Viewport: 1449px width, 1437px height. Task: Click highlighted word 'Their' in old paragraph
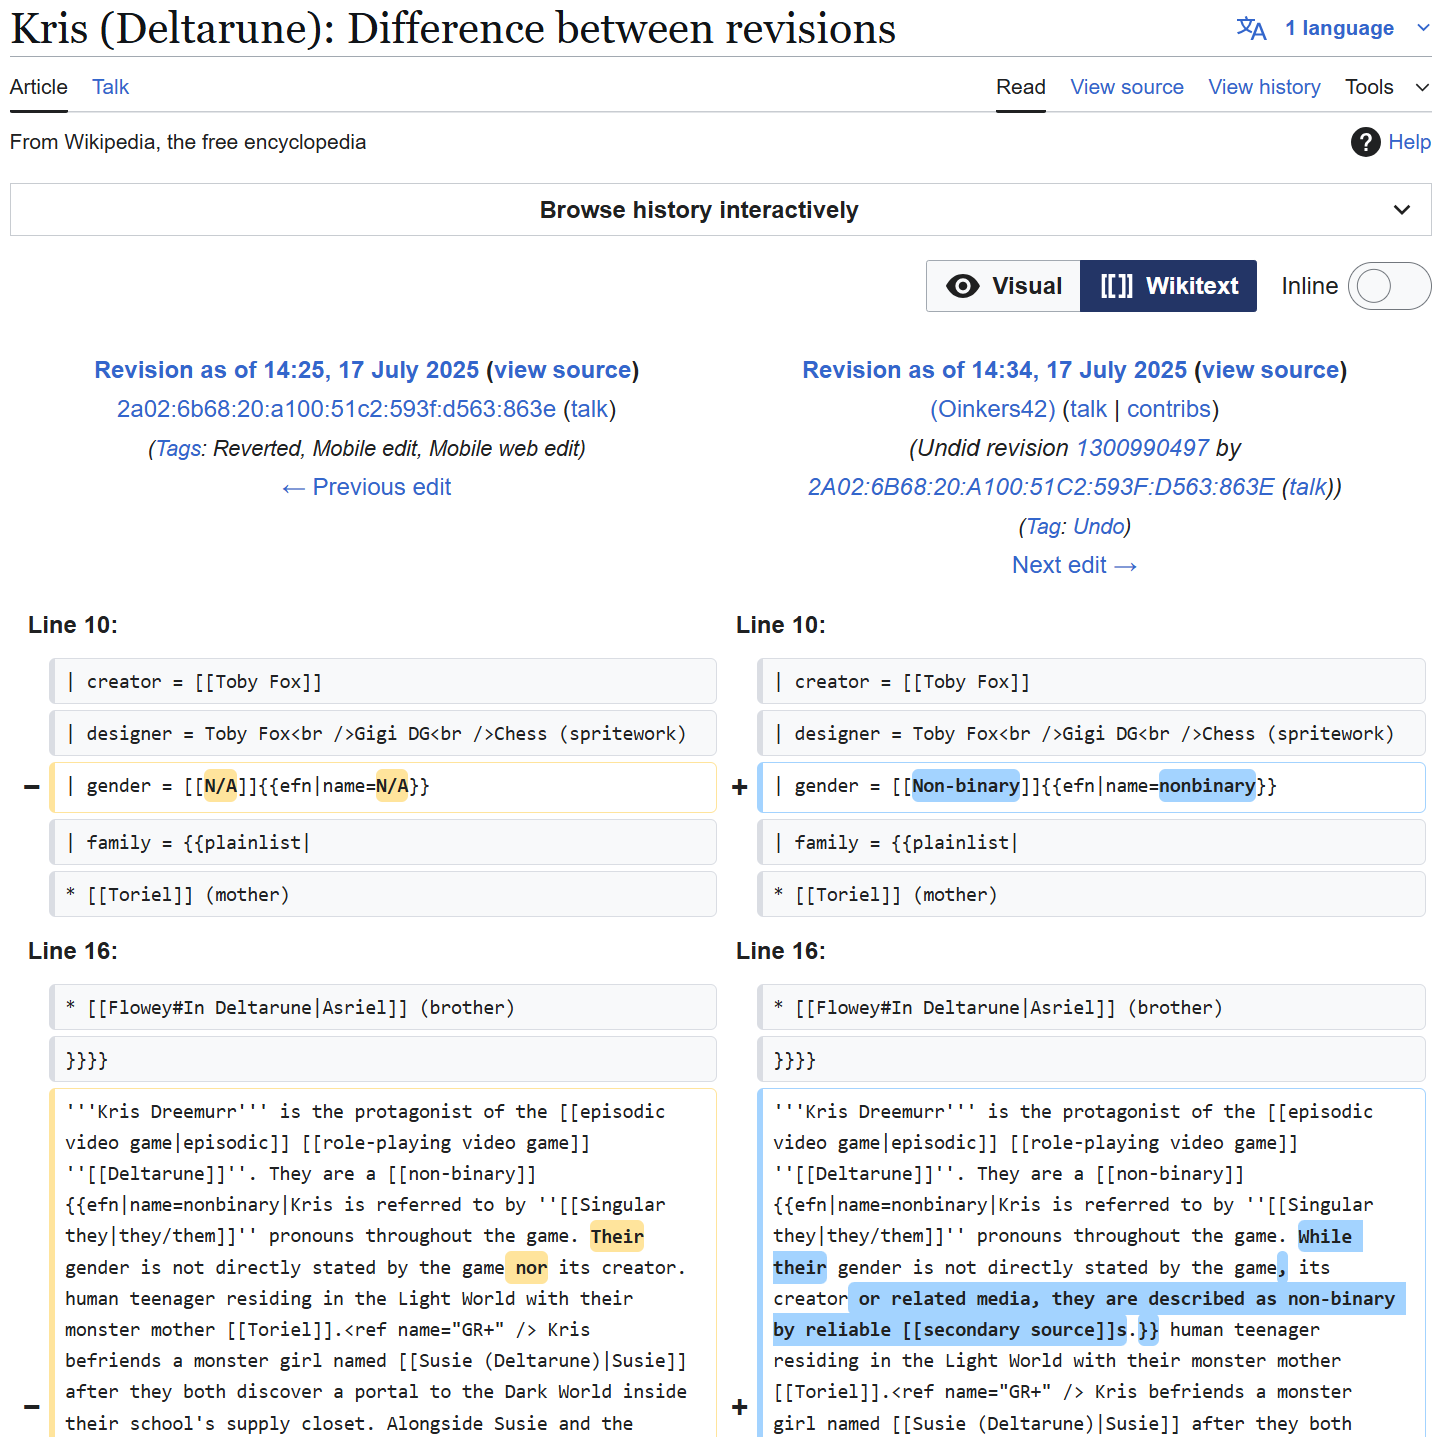tap(617, 1237)
